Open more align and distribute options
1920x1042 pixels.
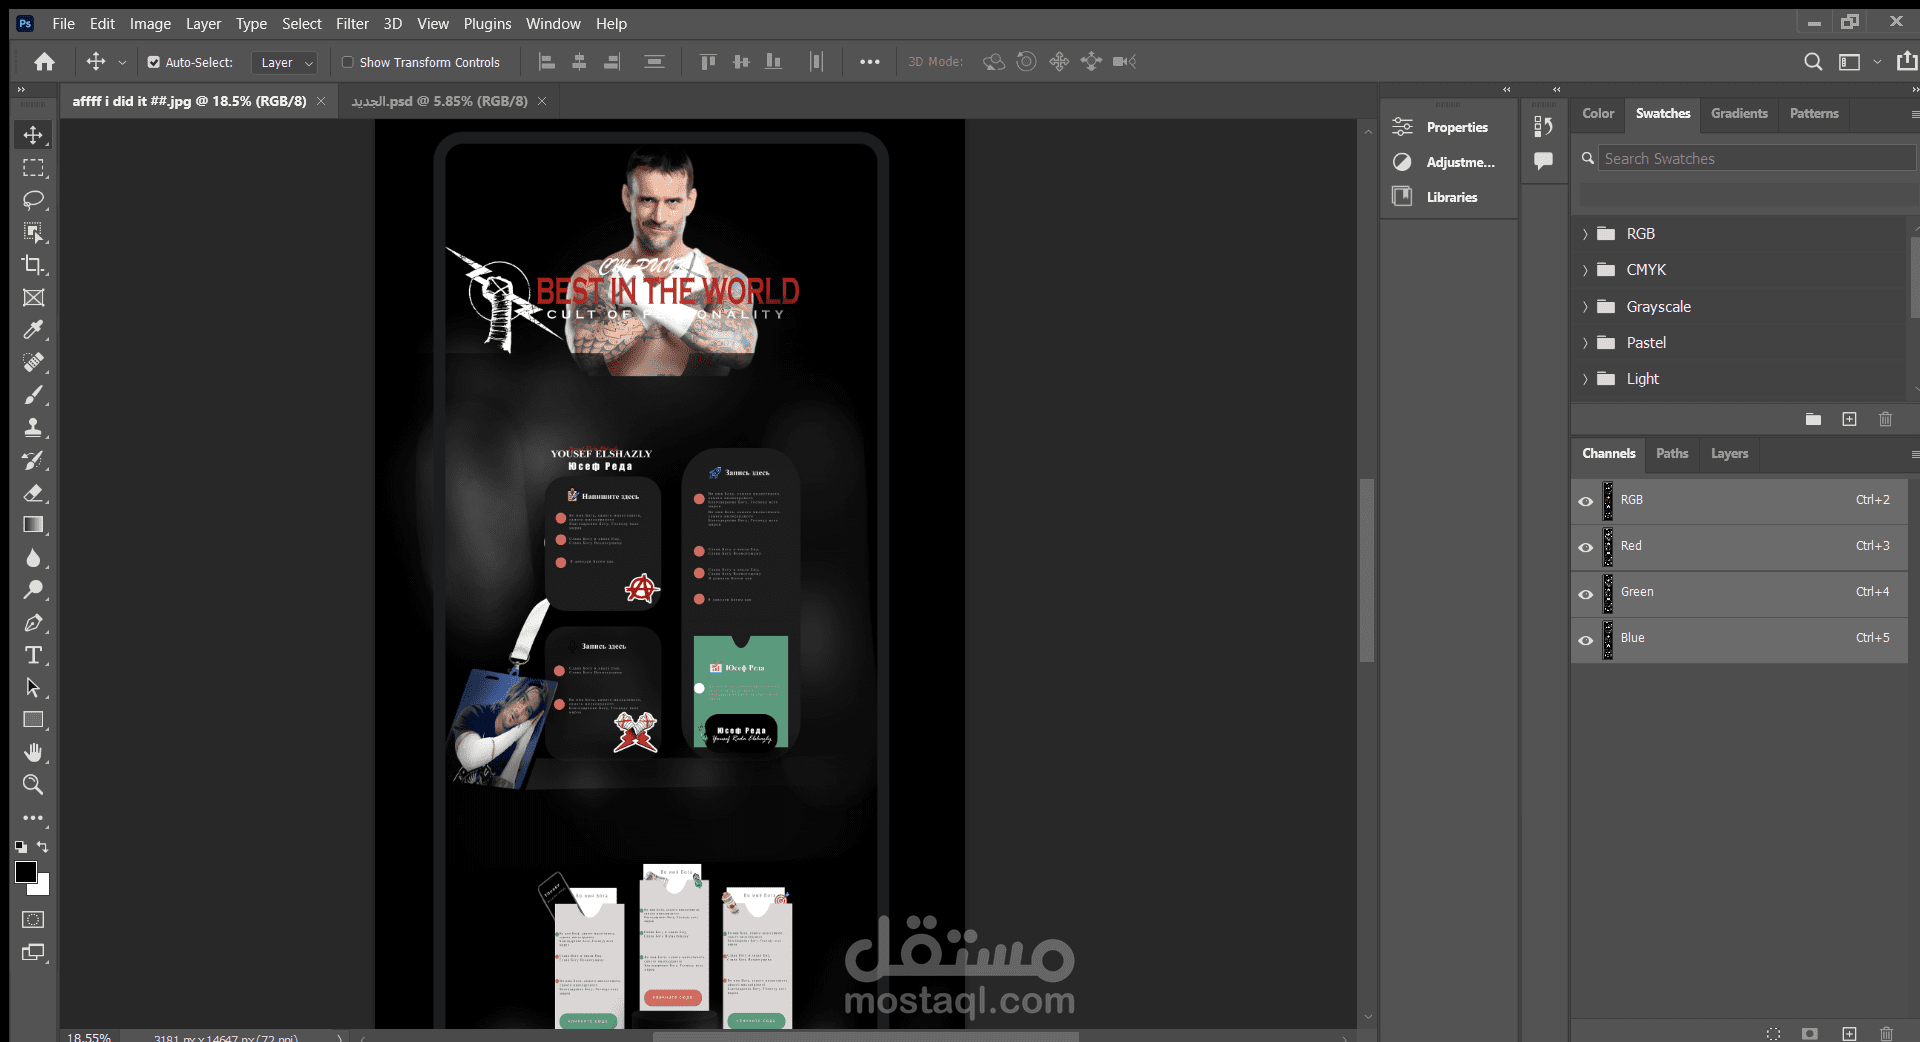[x=870, y=62]
